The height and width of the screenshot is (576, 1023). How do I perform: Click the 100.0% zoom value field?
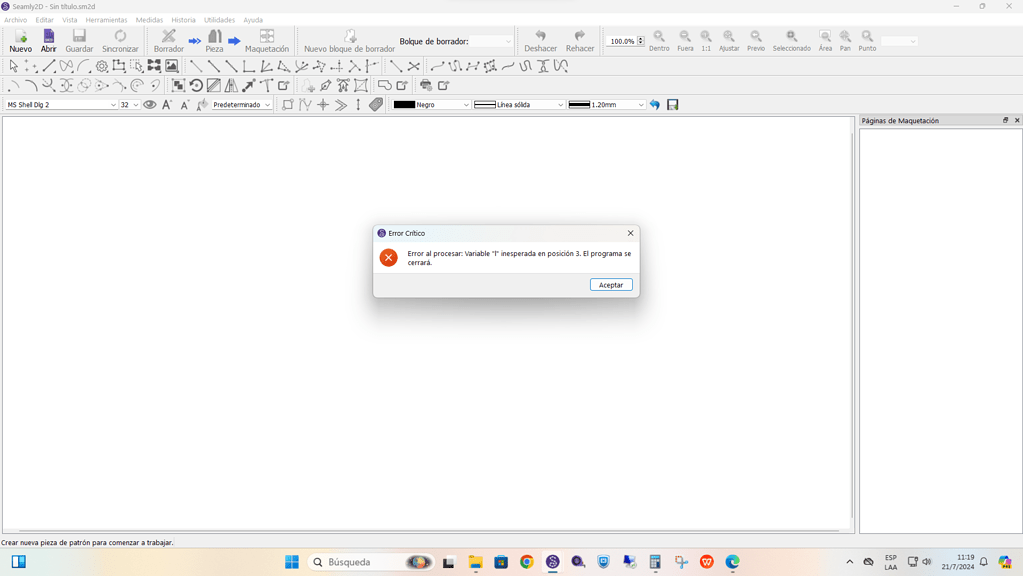620,41
